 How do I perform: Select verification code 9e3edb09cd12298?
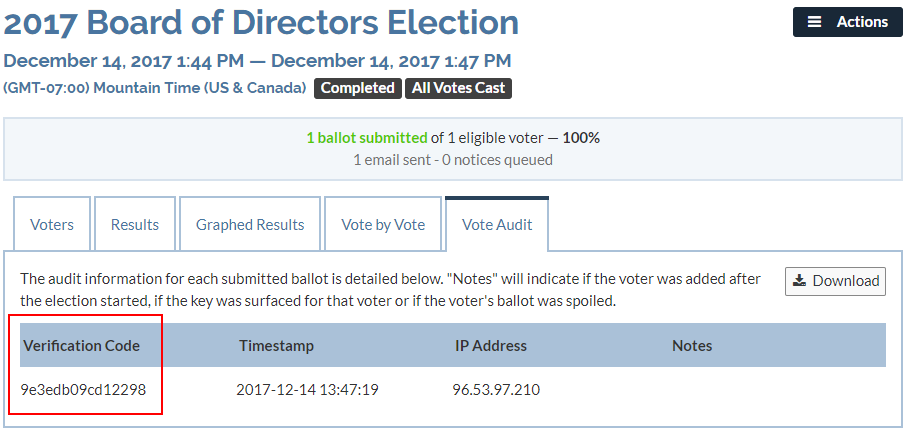click(x=83, y=390)
